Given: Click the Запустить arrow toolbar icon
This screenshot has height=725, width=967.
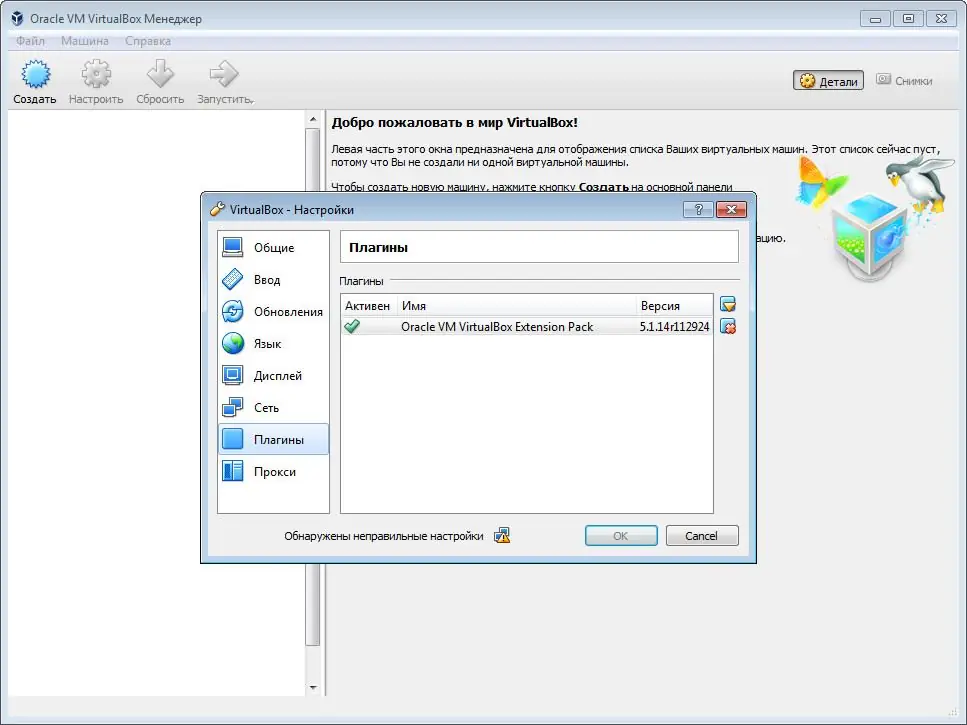Looking at the screenshot, I should point(223,75).
